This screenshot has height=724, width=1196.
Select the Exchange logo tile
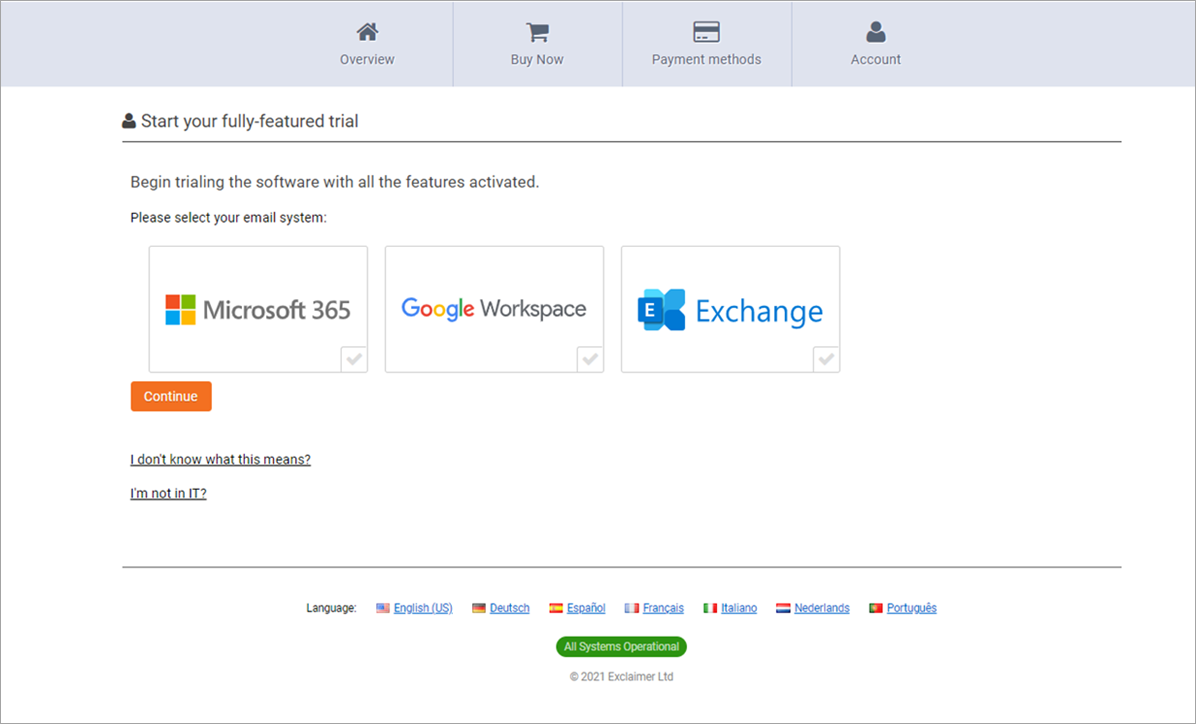(730, 309)
